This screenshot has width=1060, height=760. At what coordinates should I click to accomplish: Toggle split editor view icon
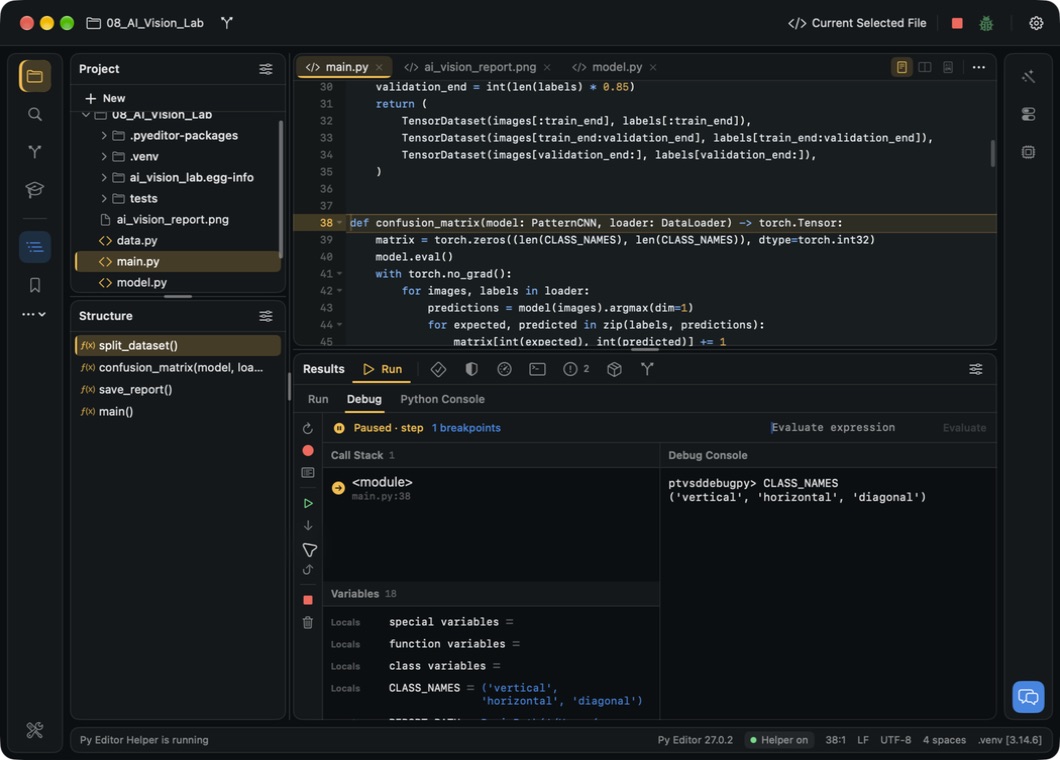(925, 67)
